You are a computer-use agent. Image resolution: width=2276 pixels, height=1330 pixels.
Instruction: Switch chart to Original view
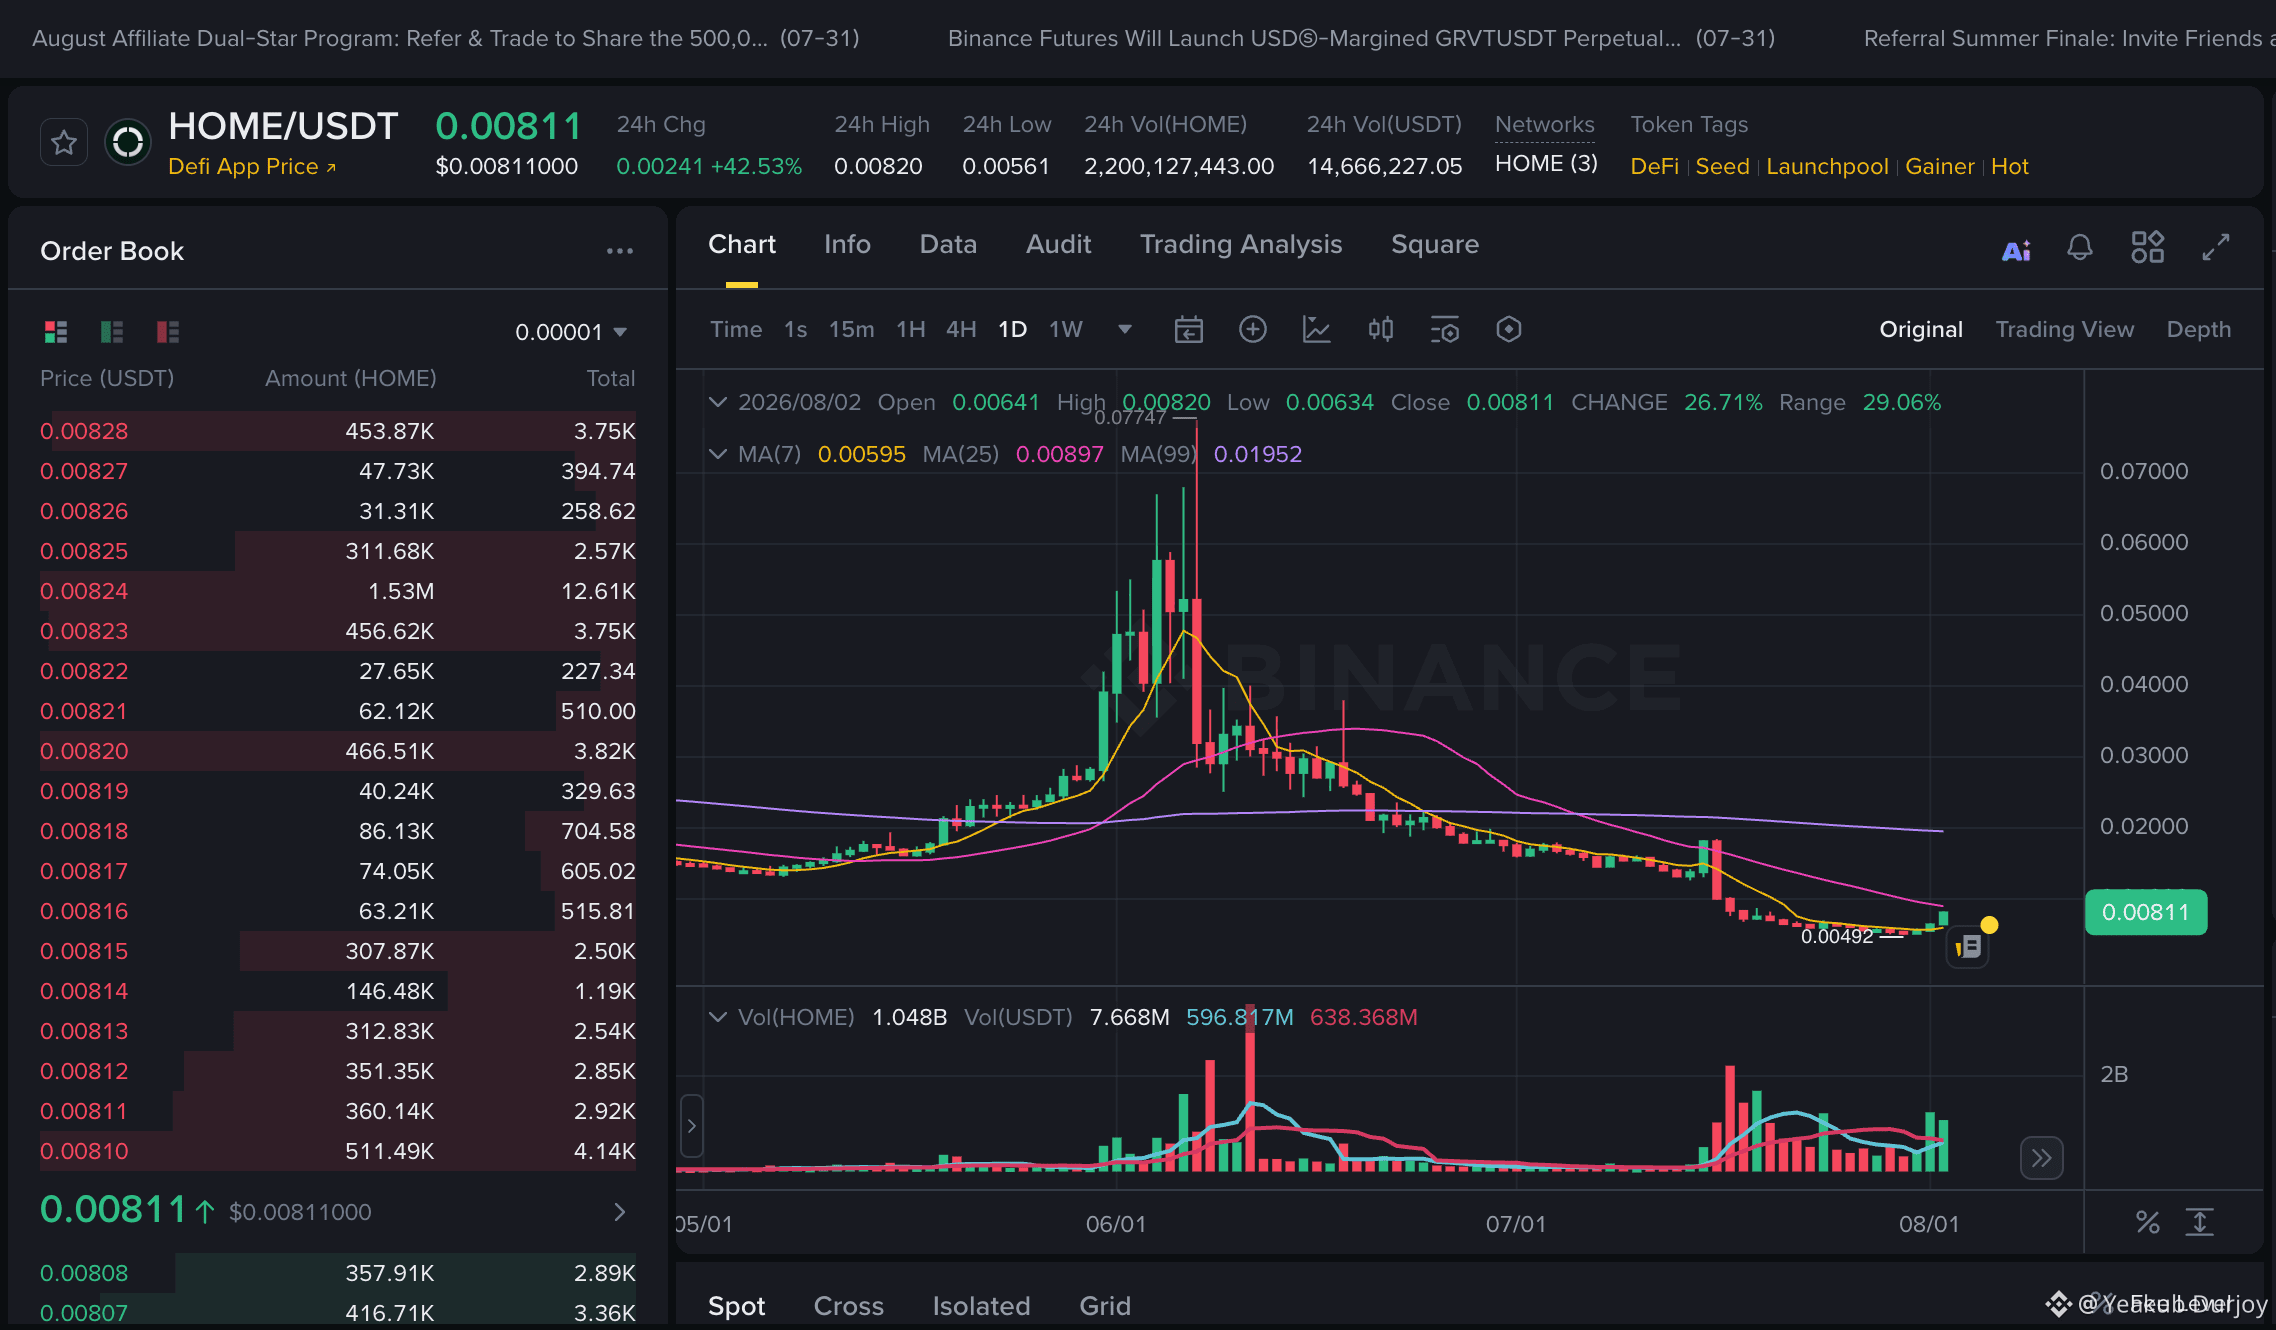[1921, 329]
